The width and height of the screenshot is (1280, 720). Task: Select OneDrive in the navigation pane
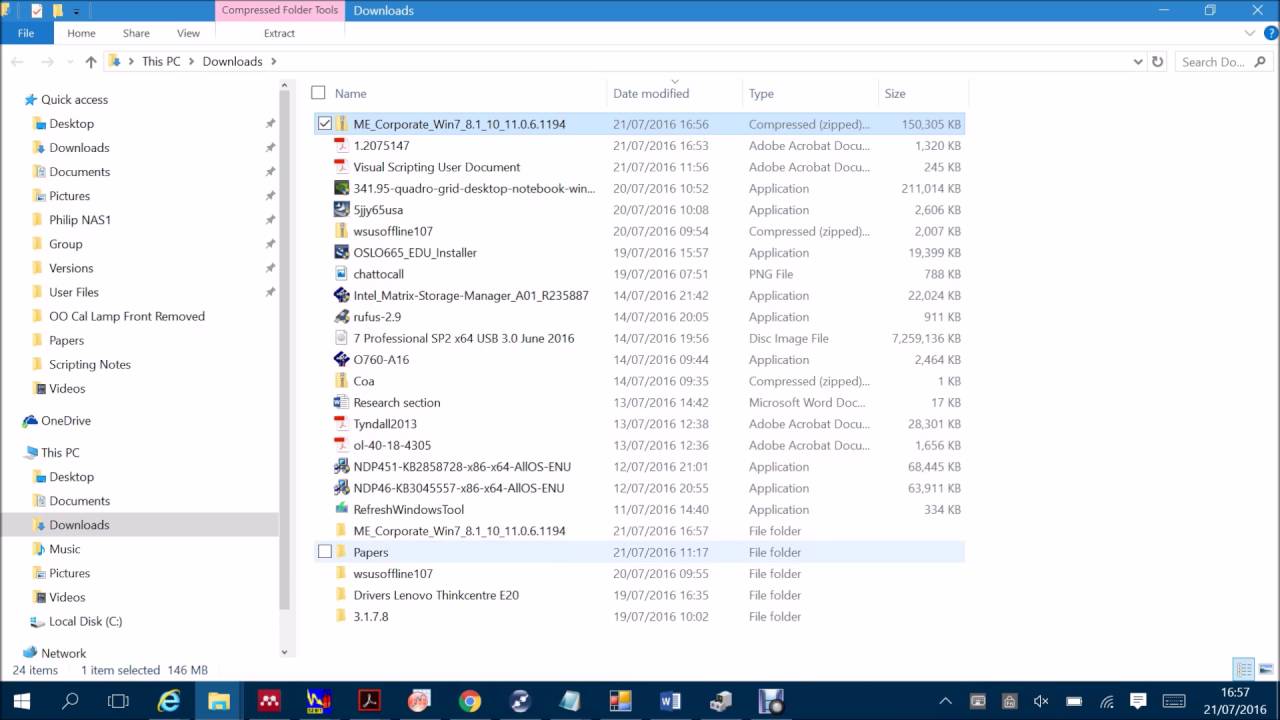coord(66,421)
